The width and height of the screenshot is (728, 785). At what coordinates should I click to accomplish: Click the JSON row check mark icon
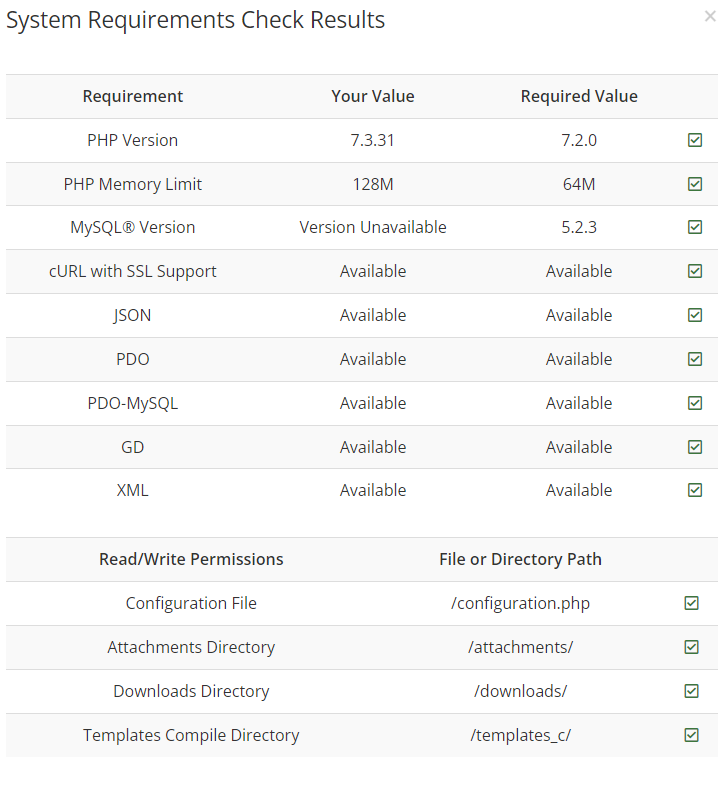(x=695, y=315)
